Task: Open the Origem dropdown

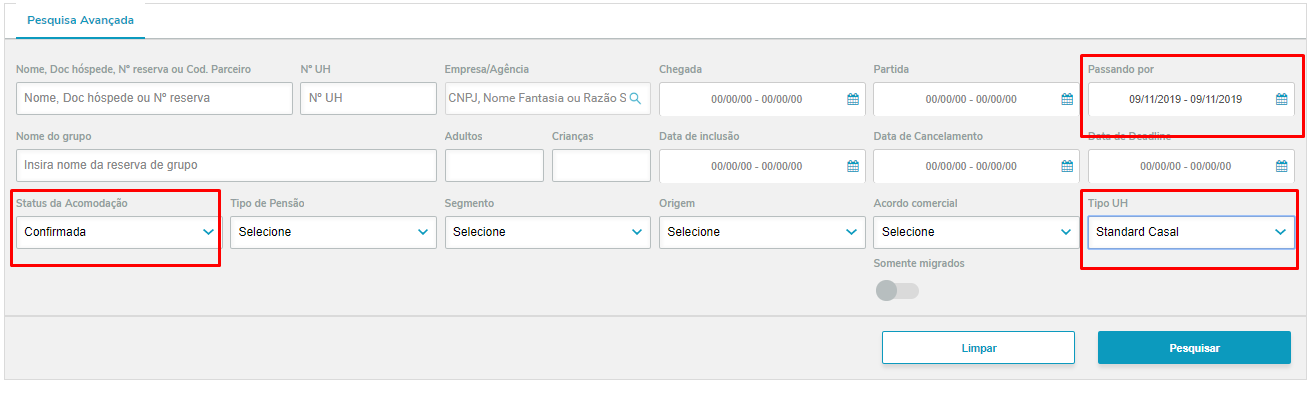Action: coord(762,232)
